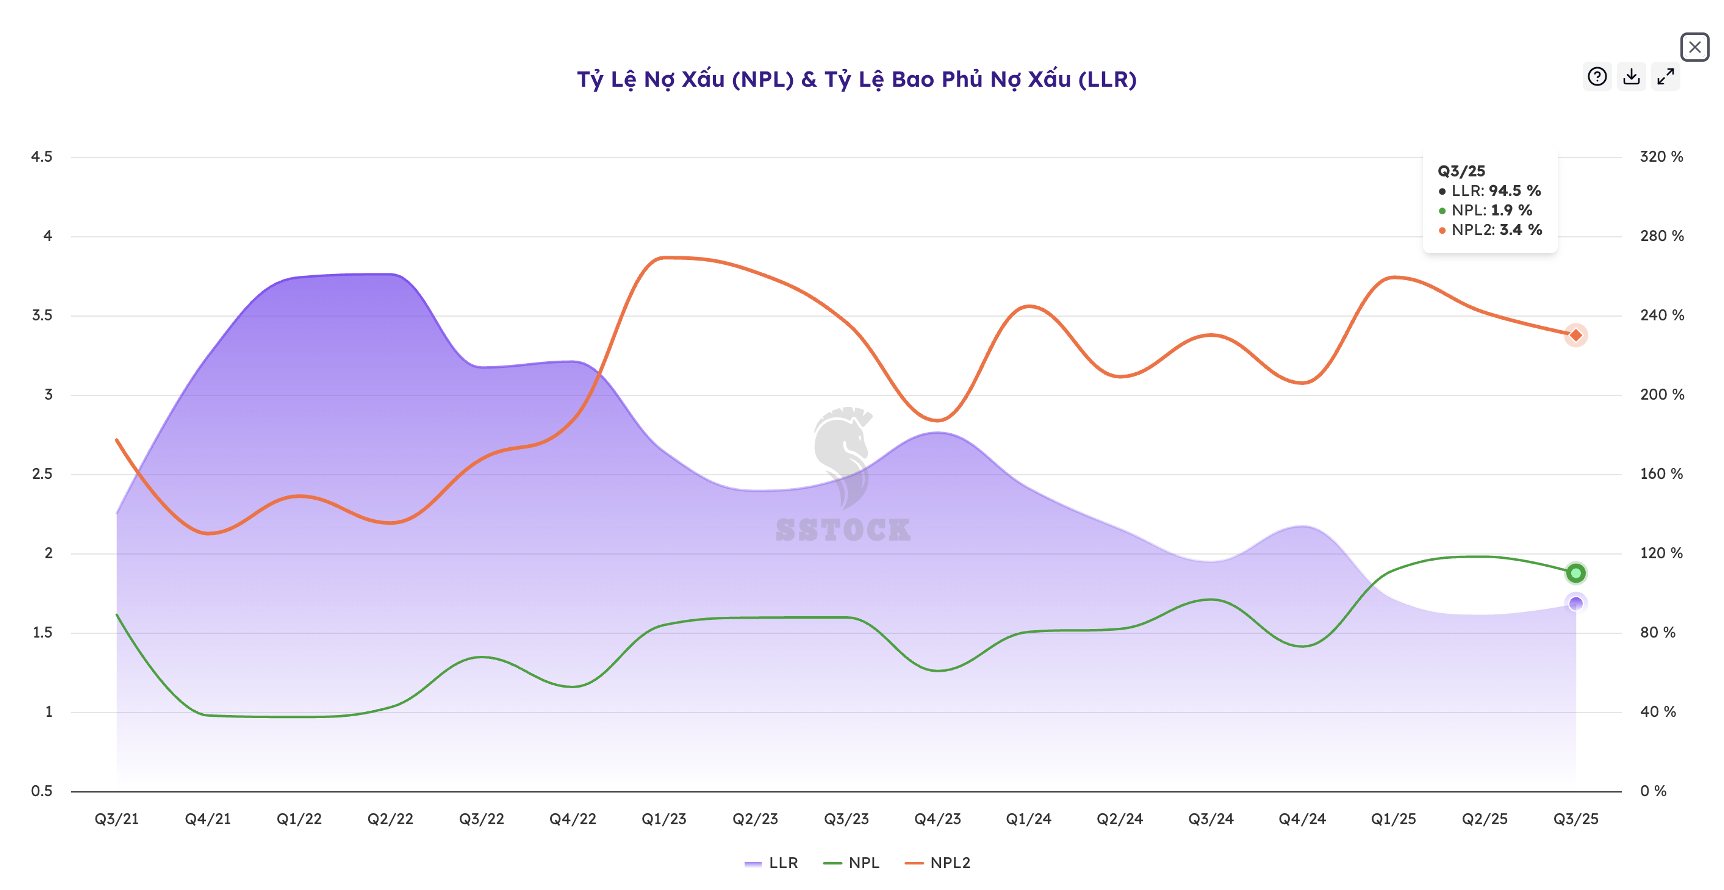Toggle the LLR series legend label

(x=783, y=862)
